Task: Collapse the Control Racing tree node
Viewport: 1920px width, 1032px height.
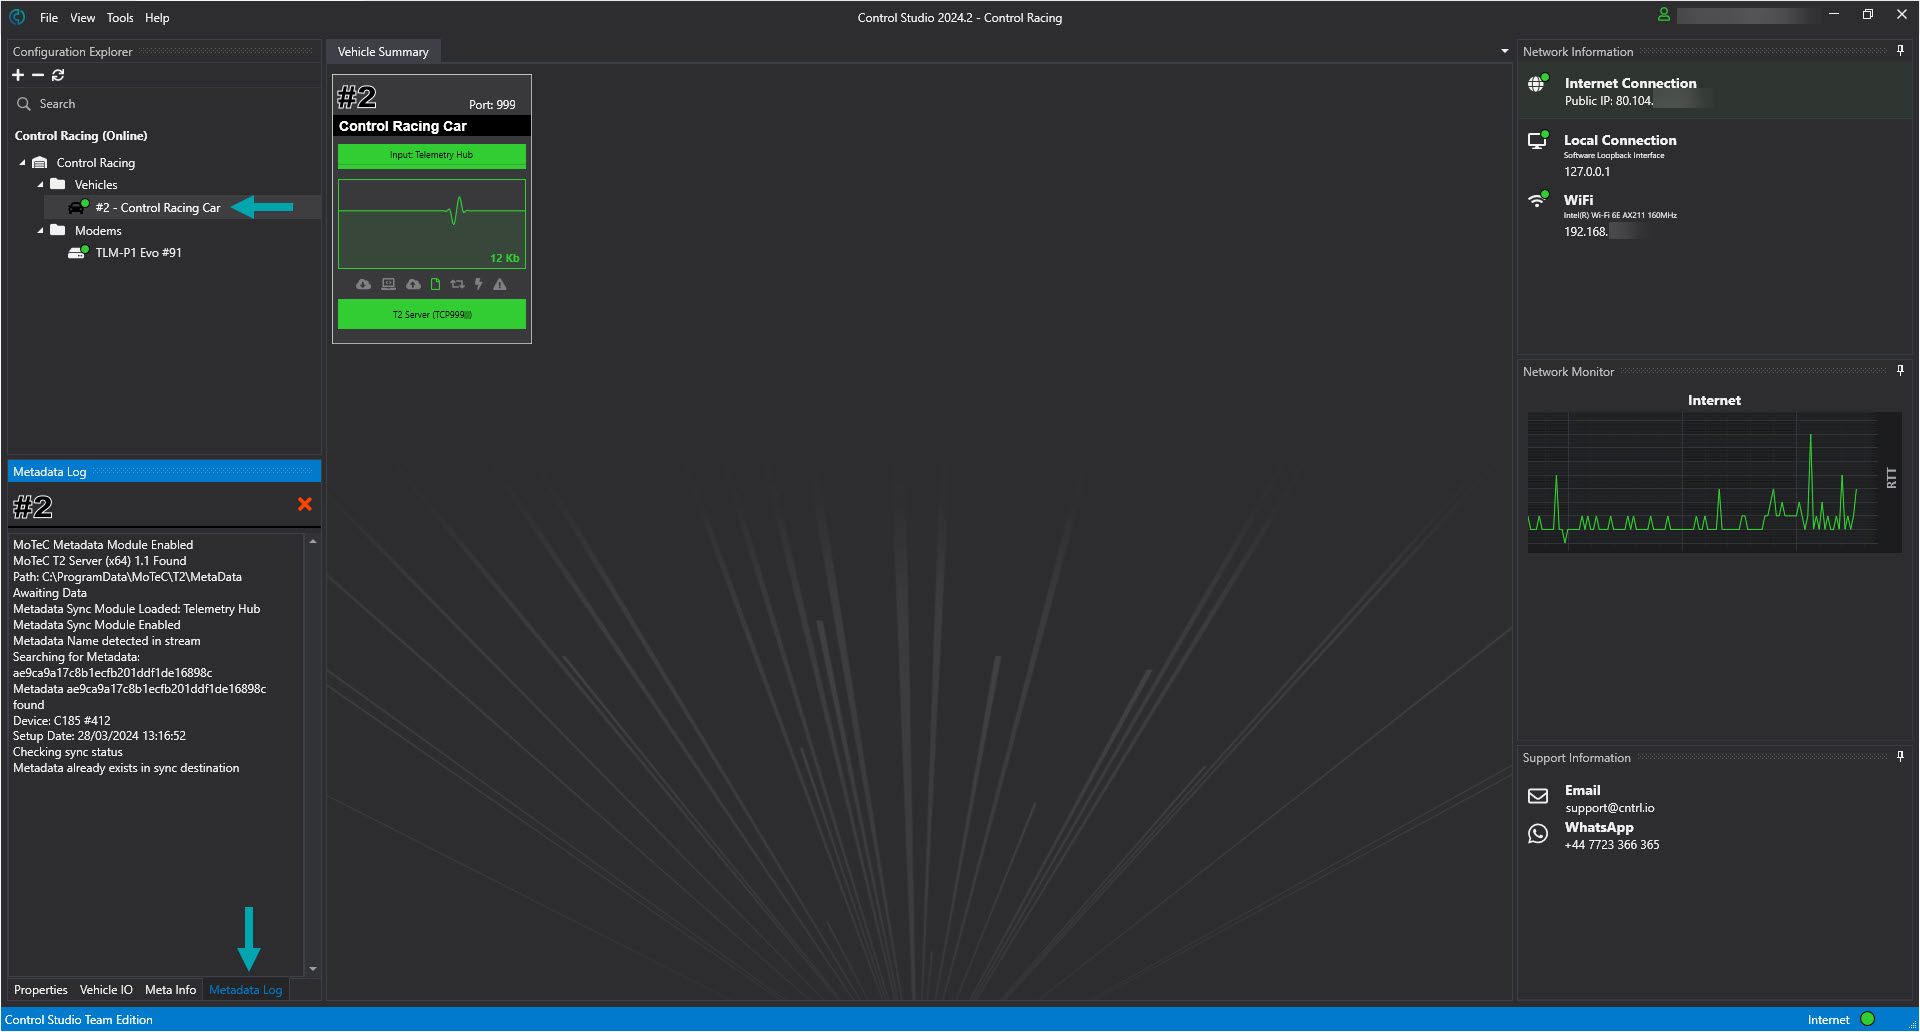Action: tap(22, 163)
